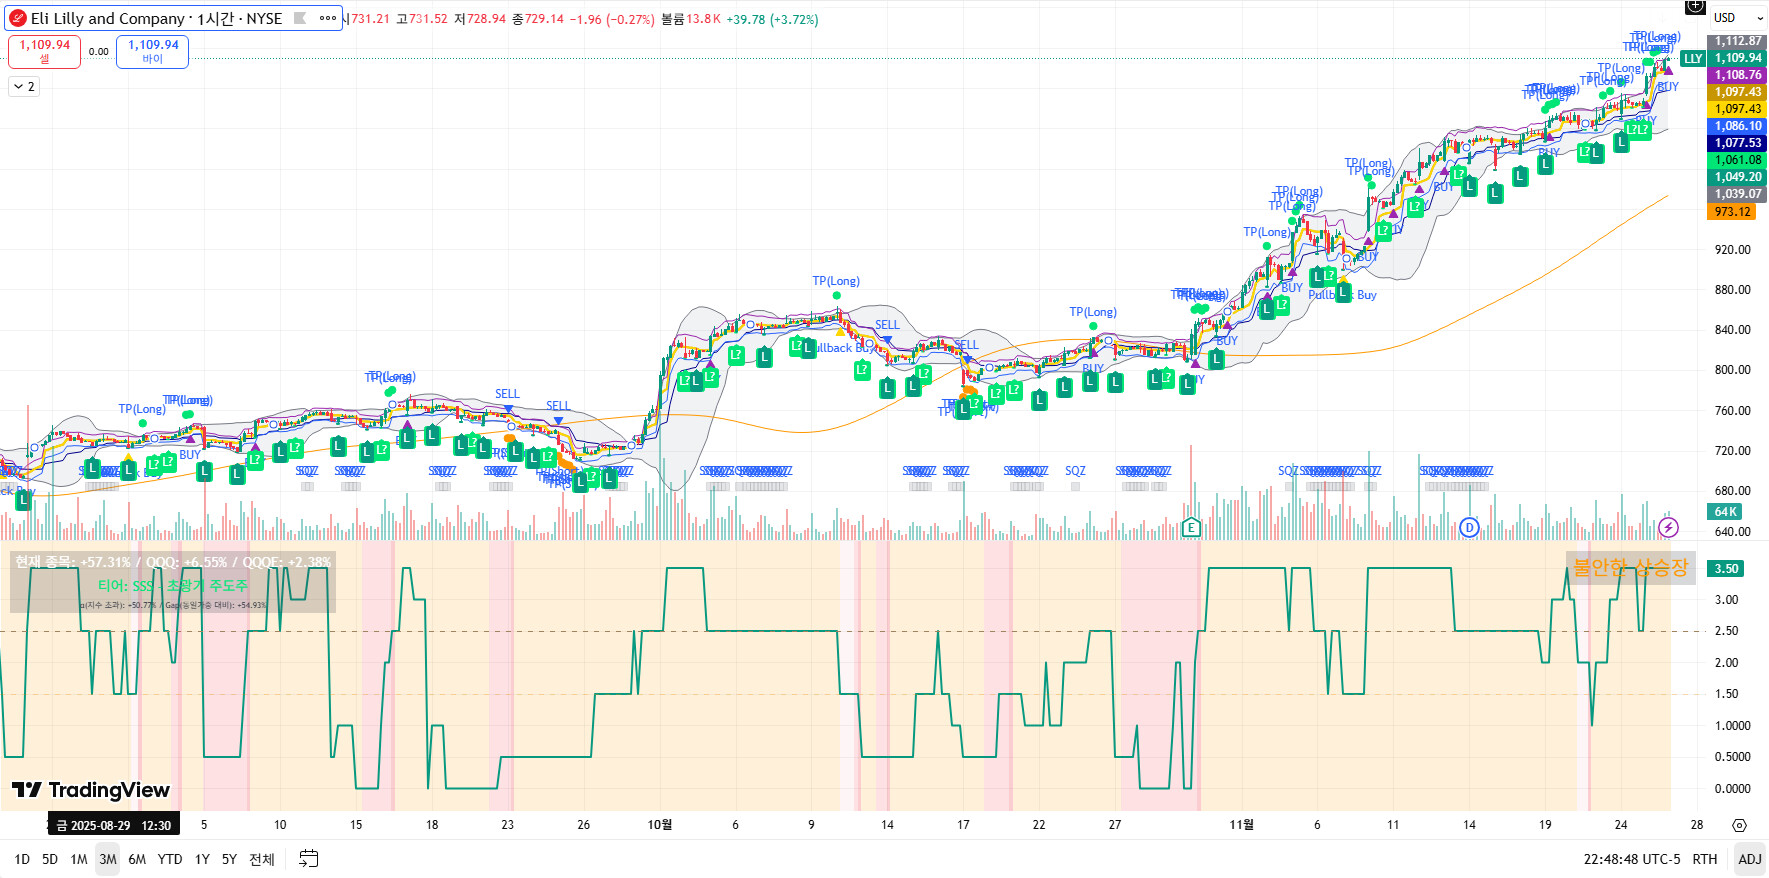The width and height of the screenshot is (1769, 878).
Task: Click the purple 1,108.76 price label
Action: [1739, 75]
